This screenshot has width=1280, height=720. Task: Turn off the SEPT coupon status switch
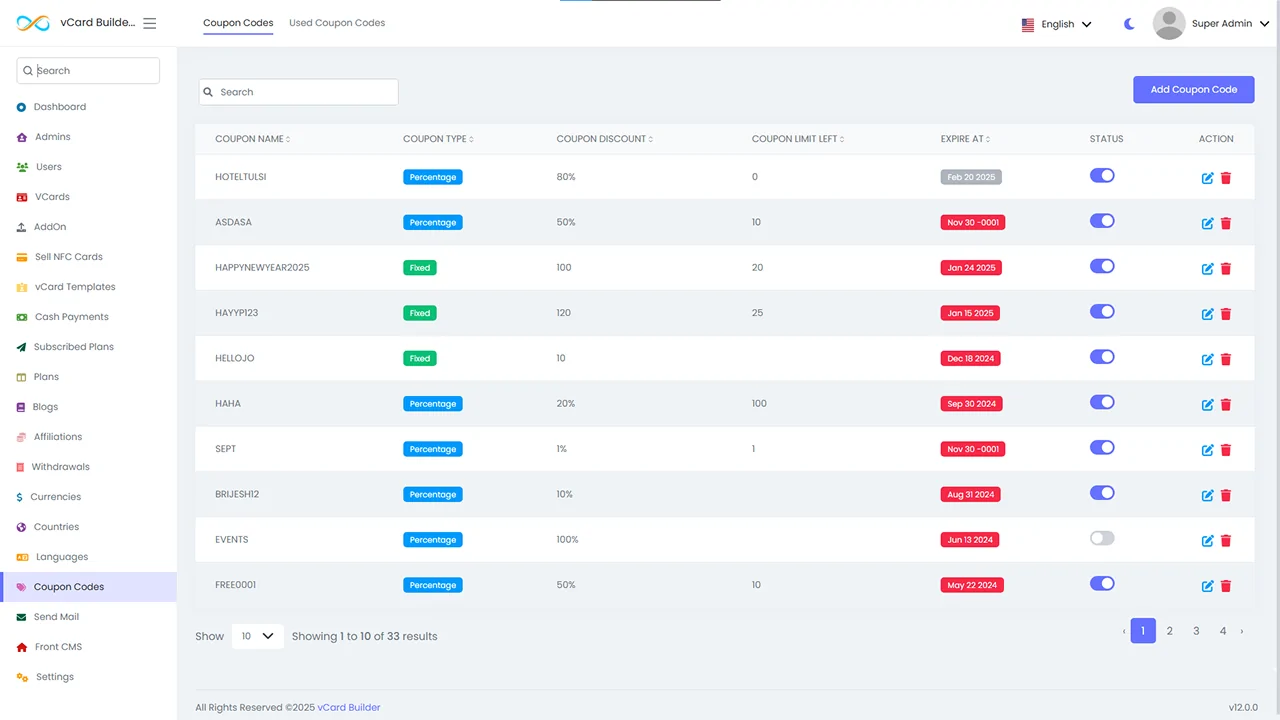pyautogui.click(x=1102, y=448)
